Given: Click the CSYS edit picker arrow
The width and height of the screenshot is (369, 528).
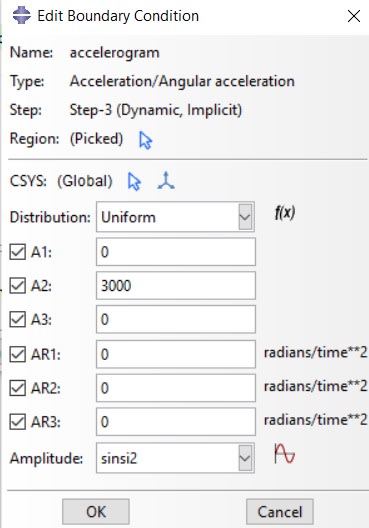Looking at the screenshot, I should (134, 182).
